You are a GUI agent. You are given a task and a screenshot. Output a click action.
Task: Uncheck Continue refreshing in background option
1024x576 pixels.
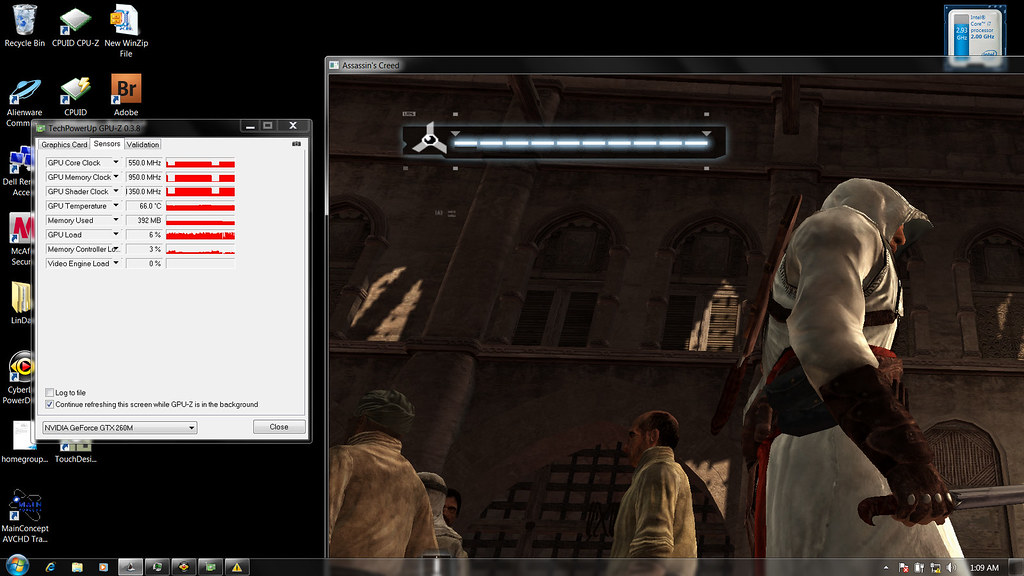50,404
